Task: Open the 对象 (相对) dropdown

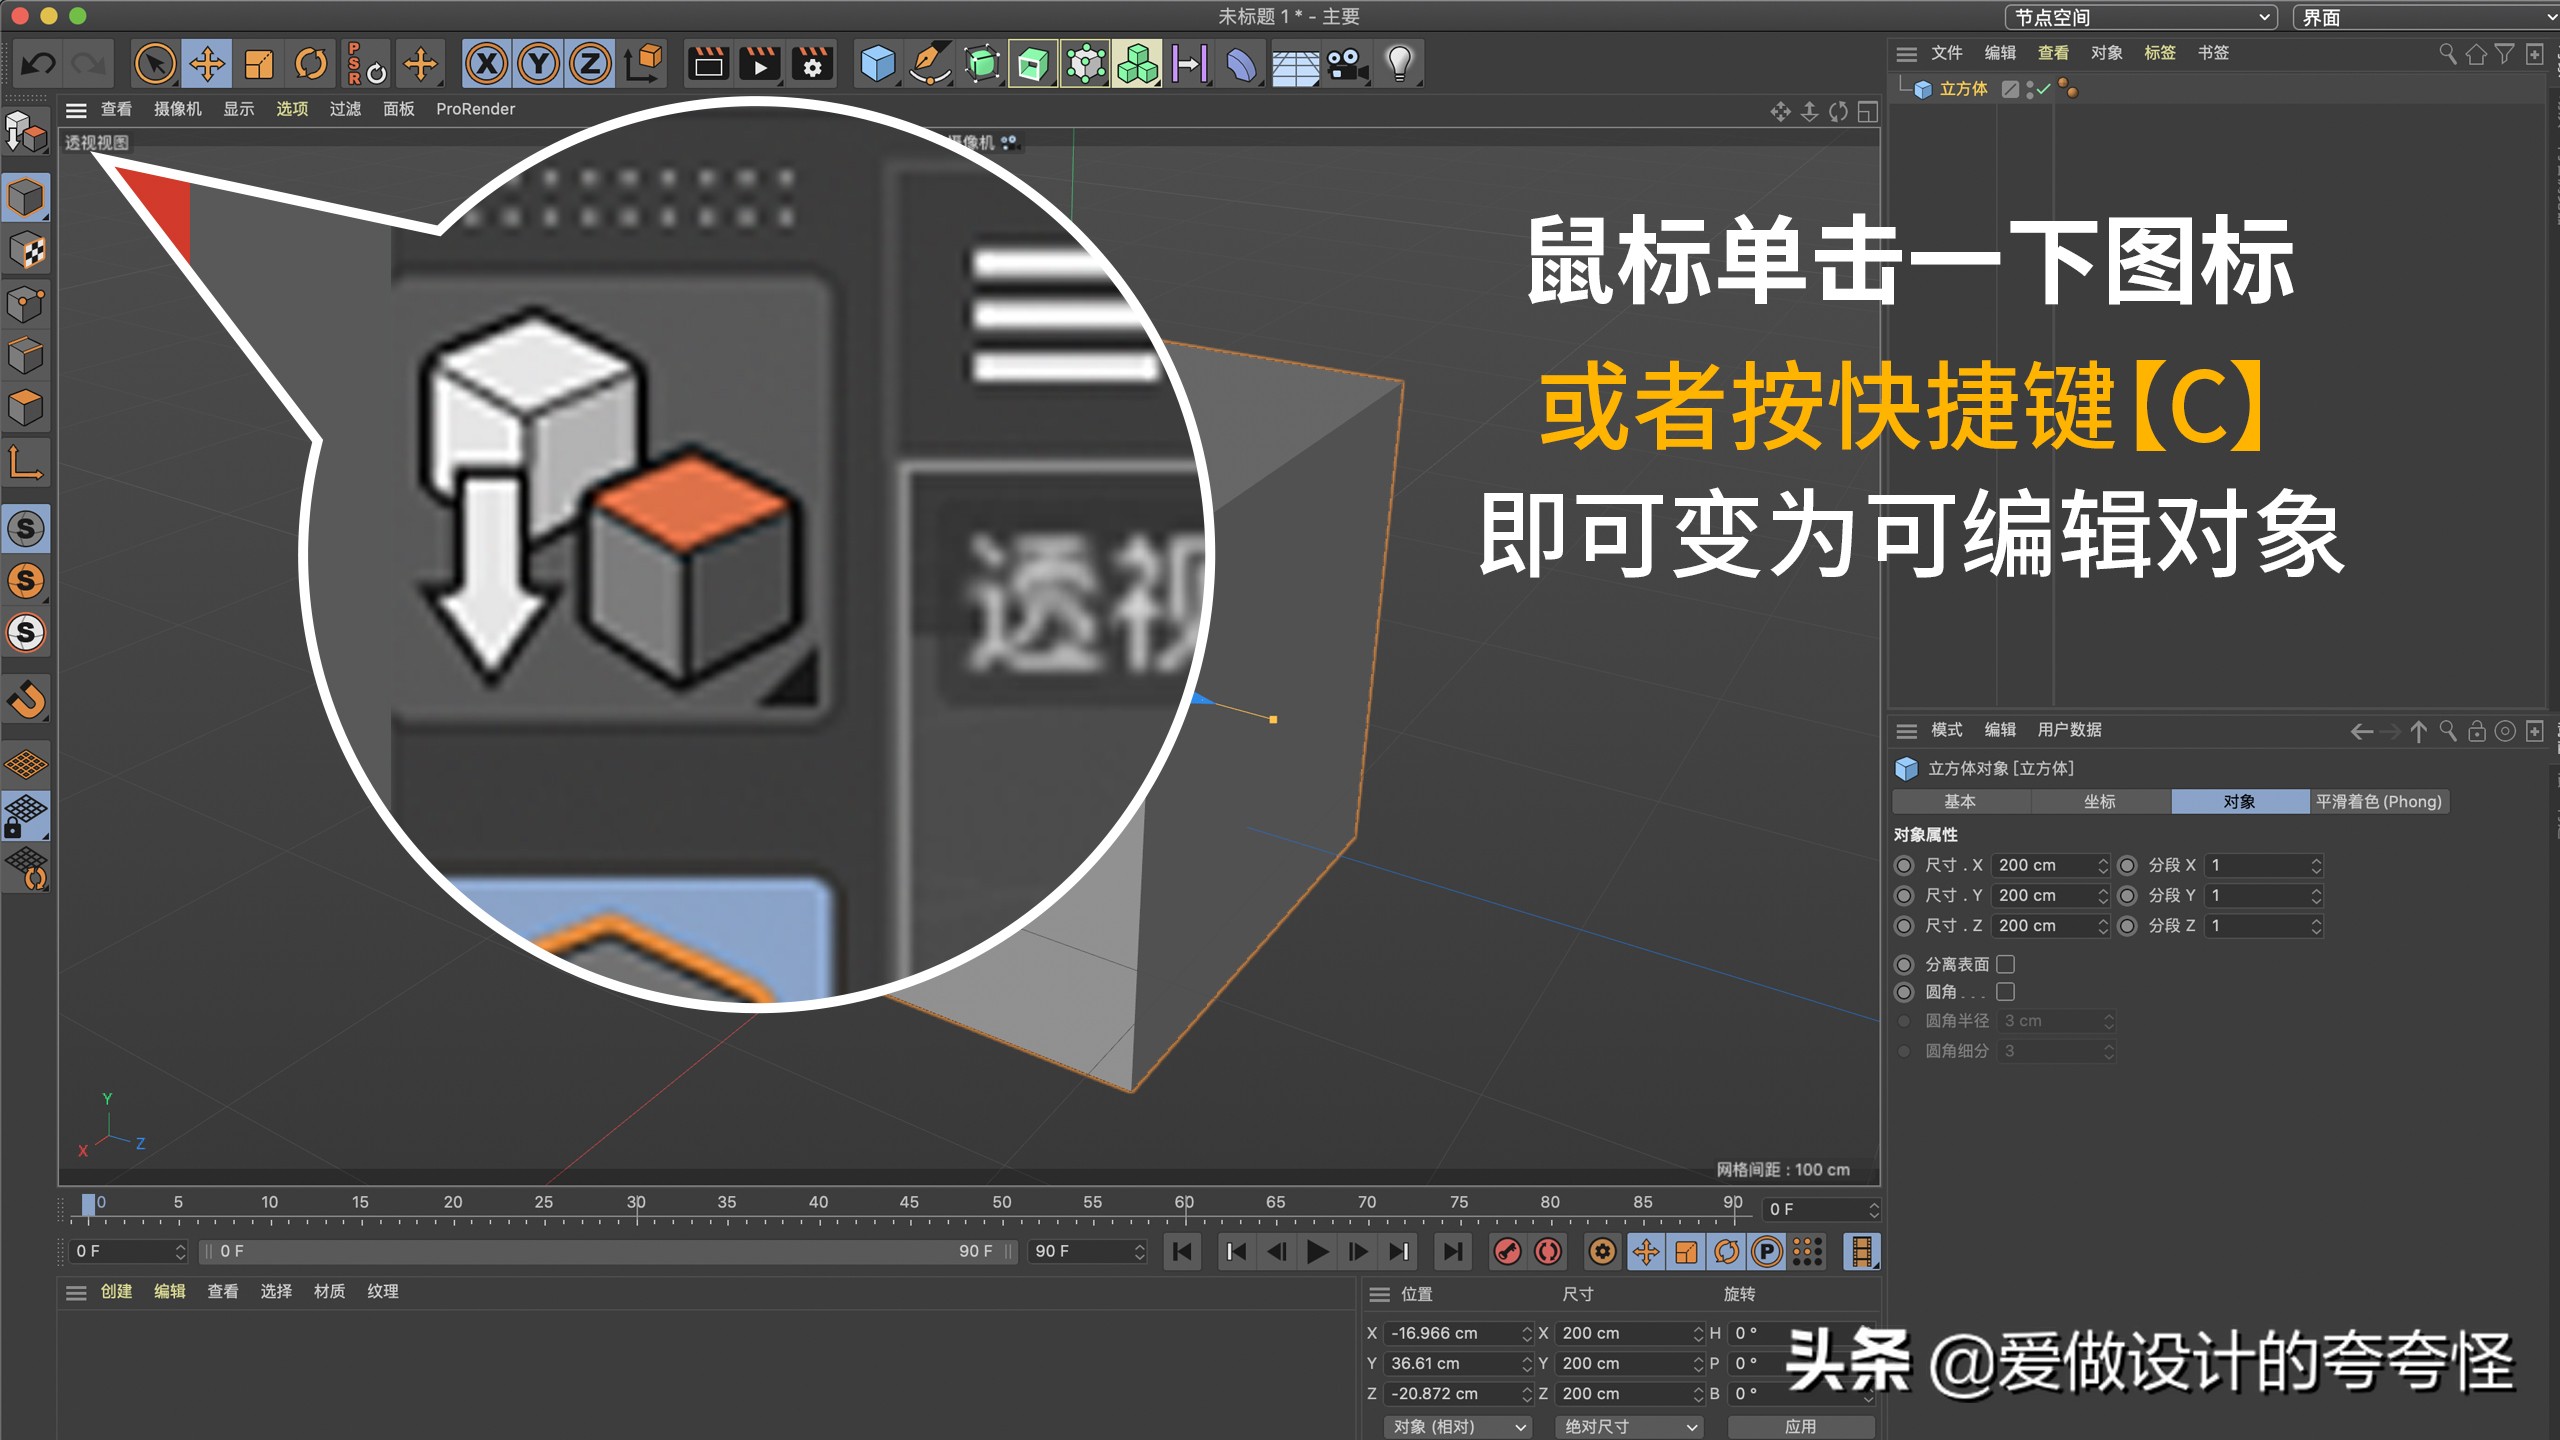Action: click(1457, 1426)
